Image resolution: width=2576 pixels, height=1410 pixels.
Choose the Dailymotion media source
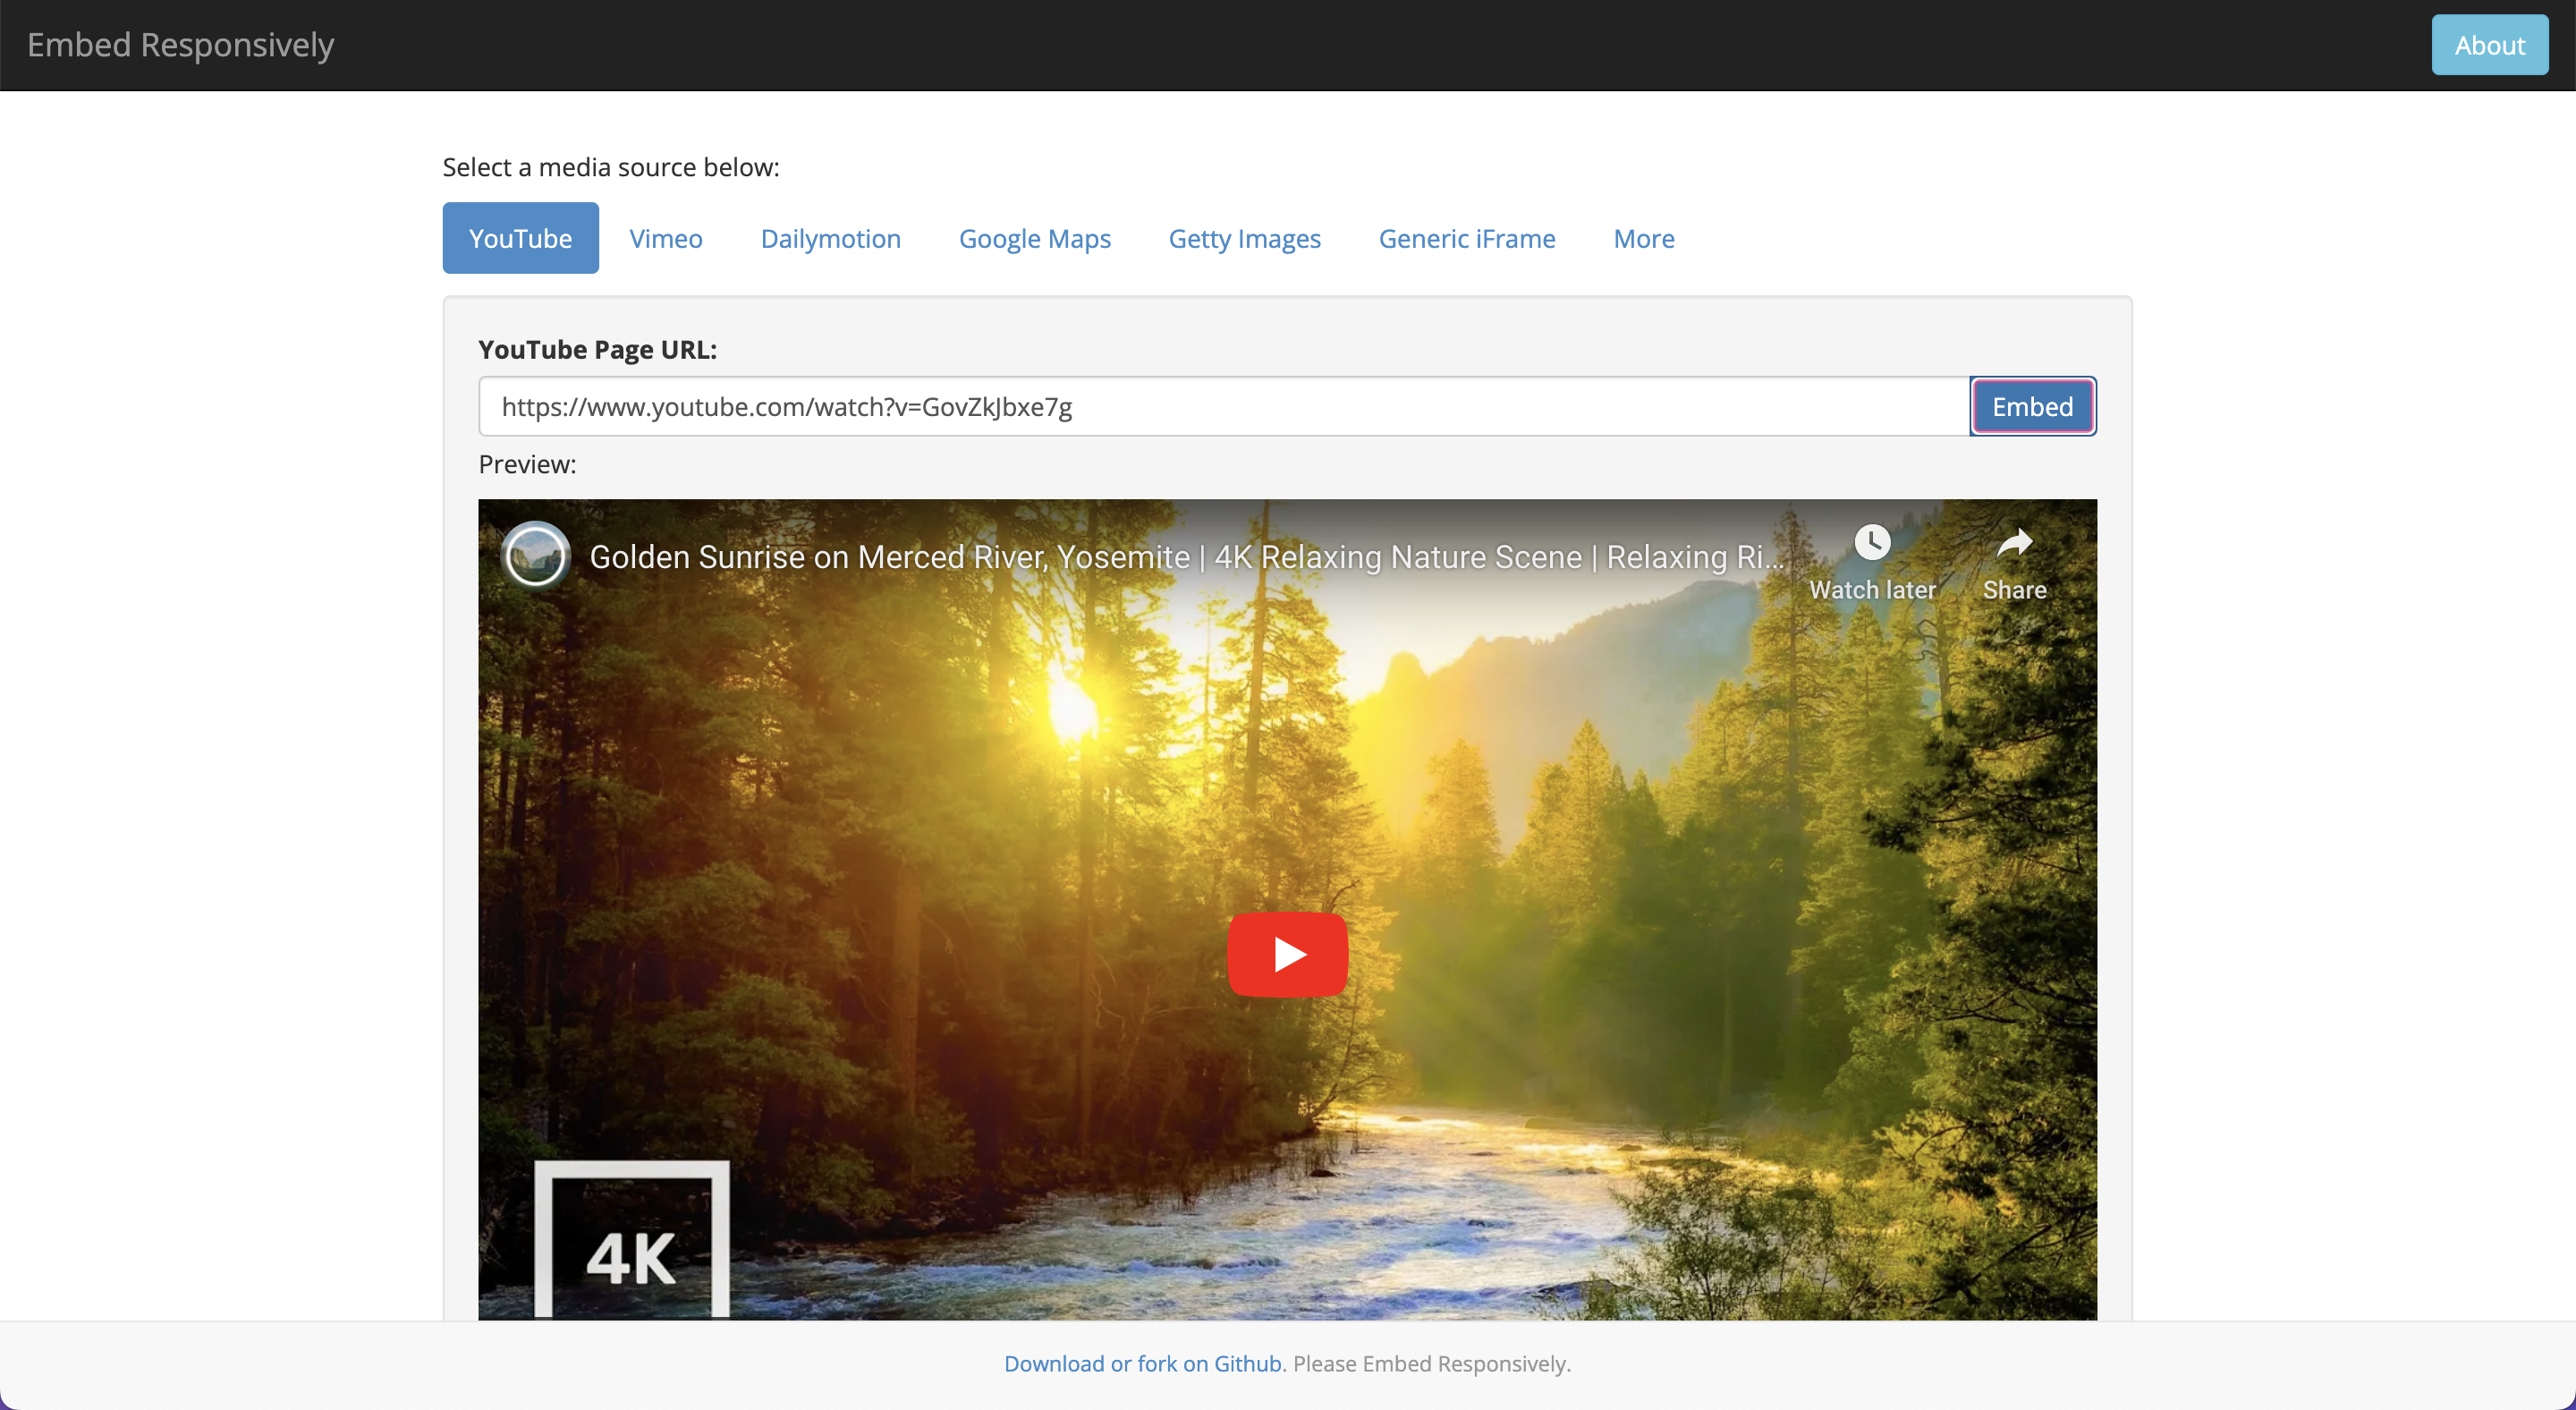[x=830, y=239]
